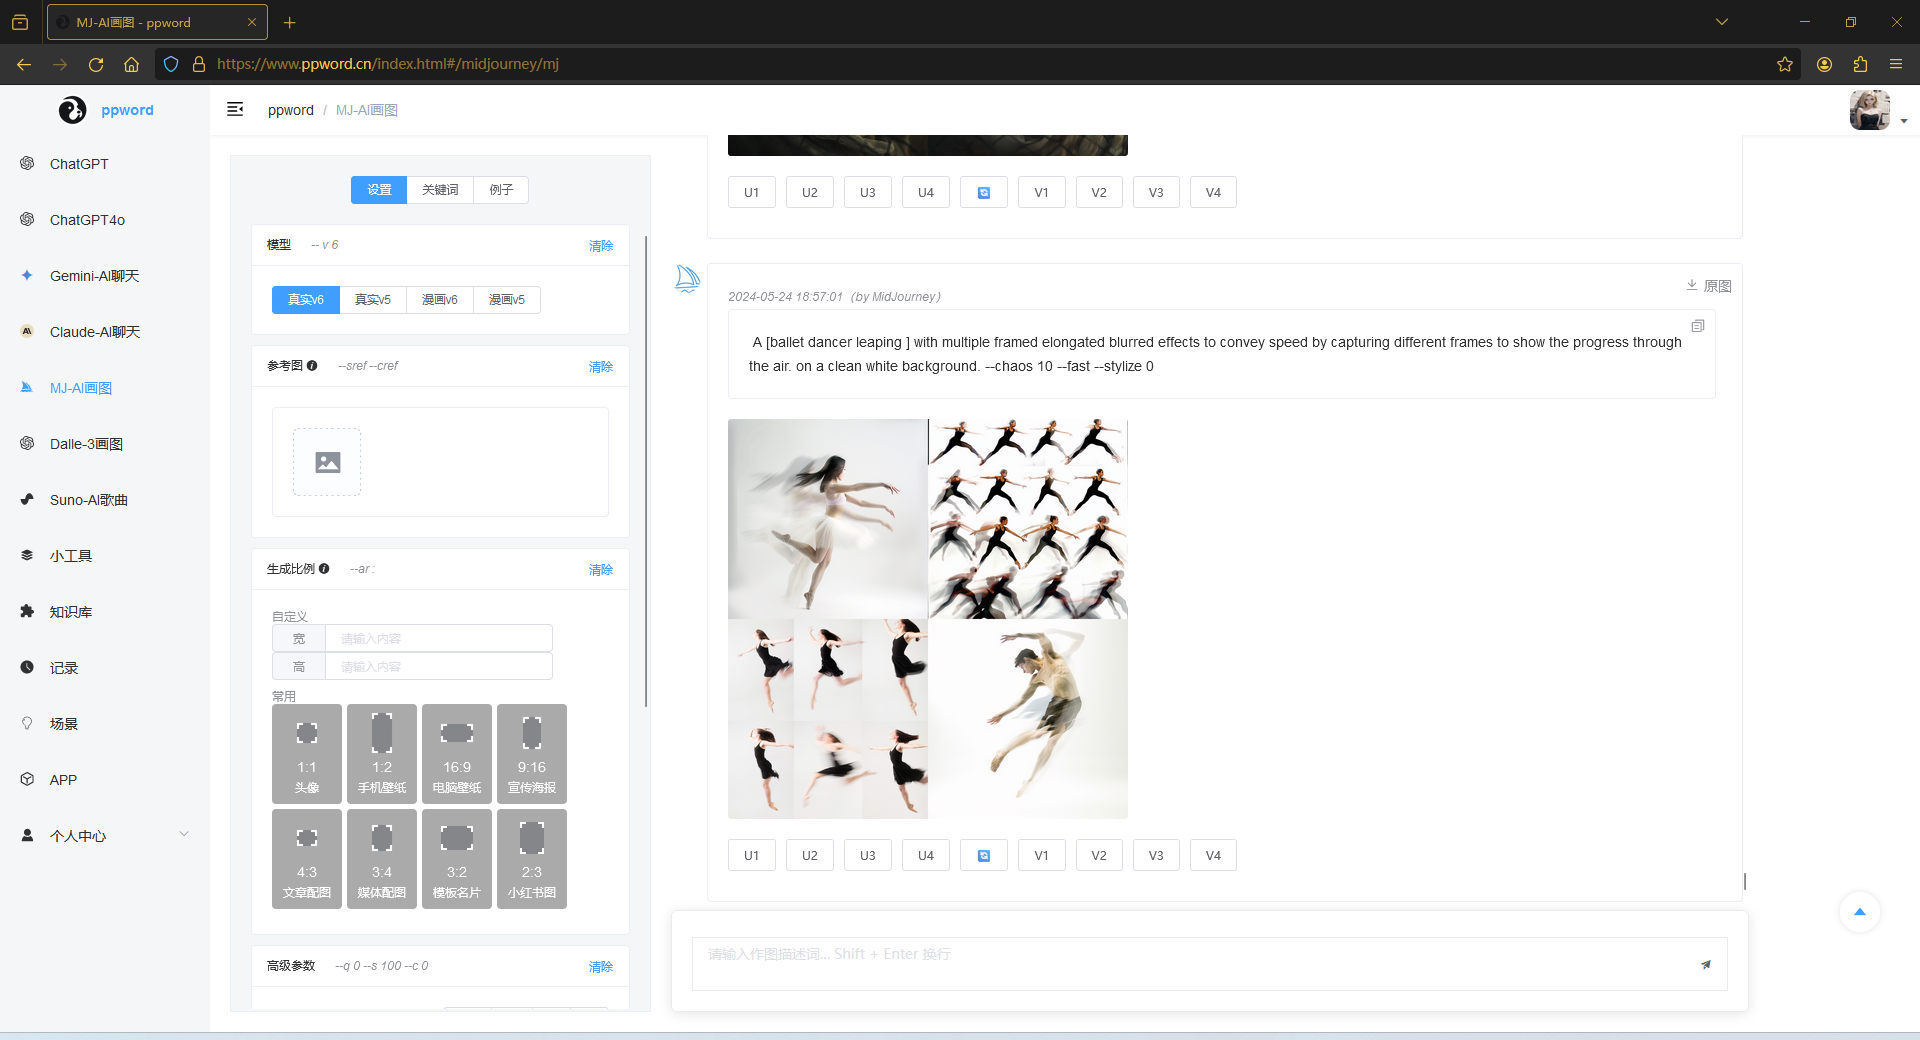This screenshot has width=1920, height=1040.
Task: Reload the page in browser
Action: pos(96,64)
